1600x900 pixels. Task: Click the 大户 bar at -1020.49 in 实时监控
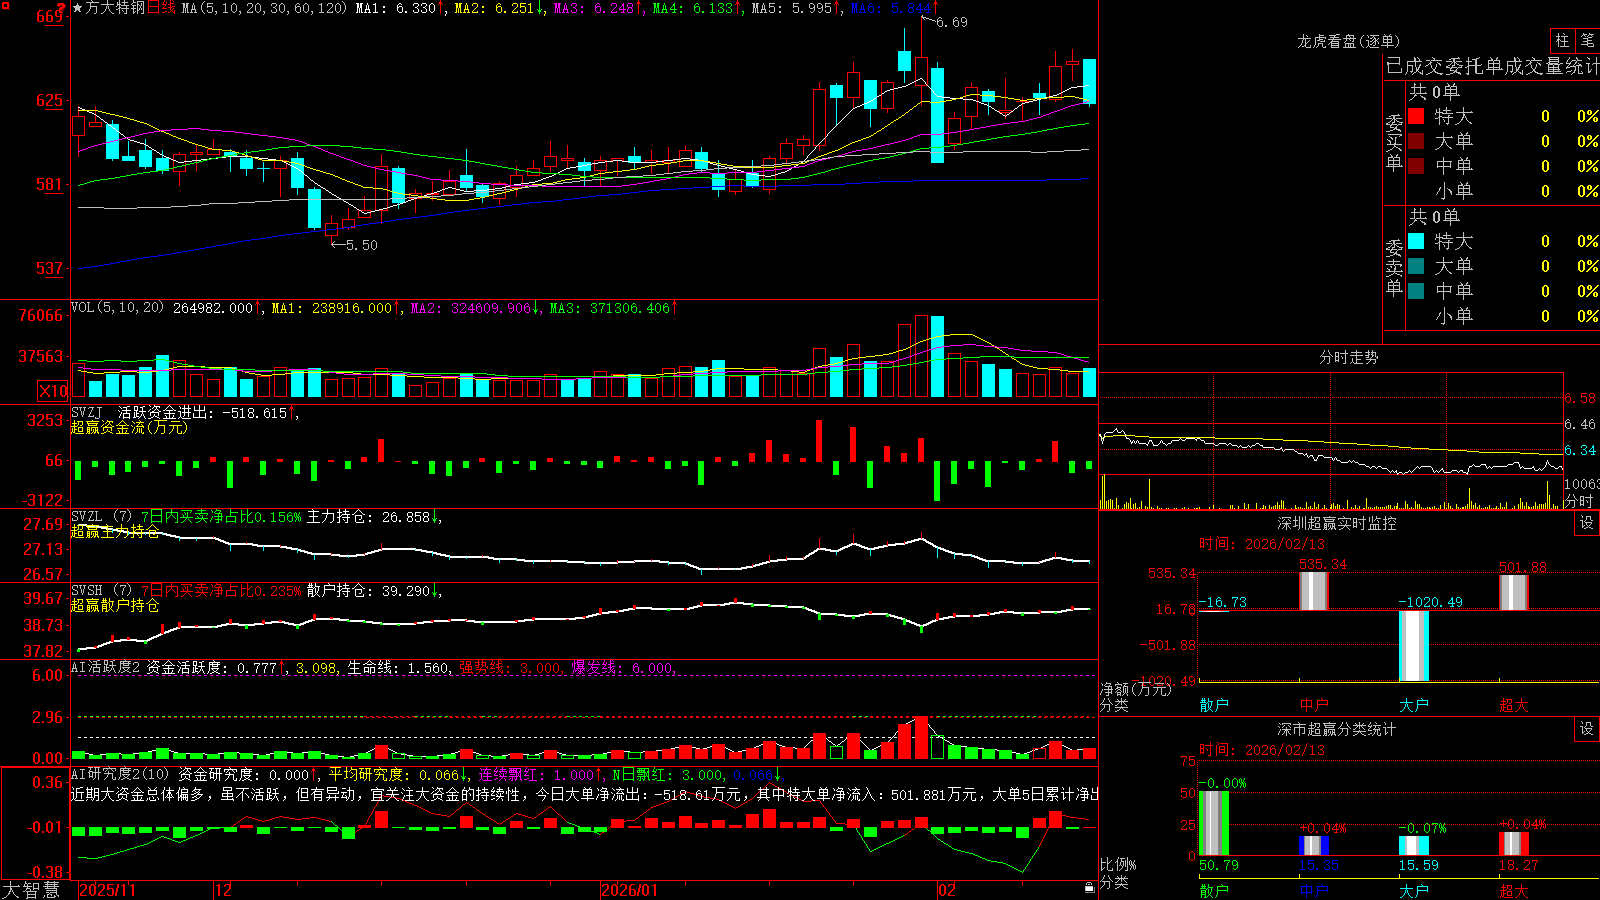pos(1413,645)
